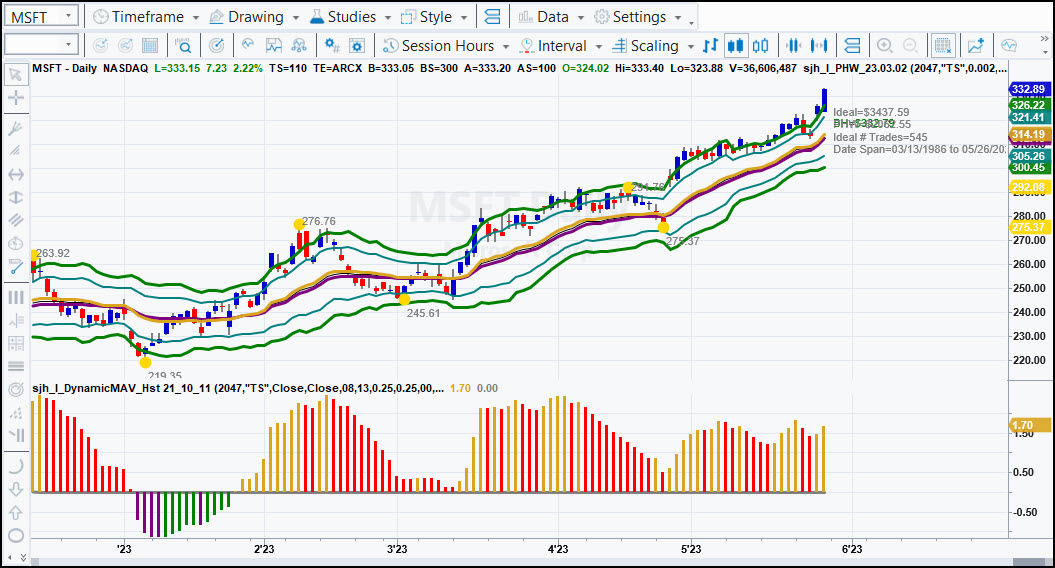The height and width of the screenshot is (568, 1055).
Task: Click the yellow pivot marker at 245.61
Action: 404,299
